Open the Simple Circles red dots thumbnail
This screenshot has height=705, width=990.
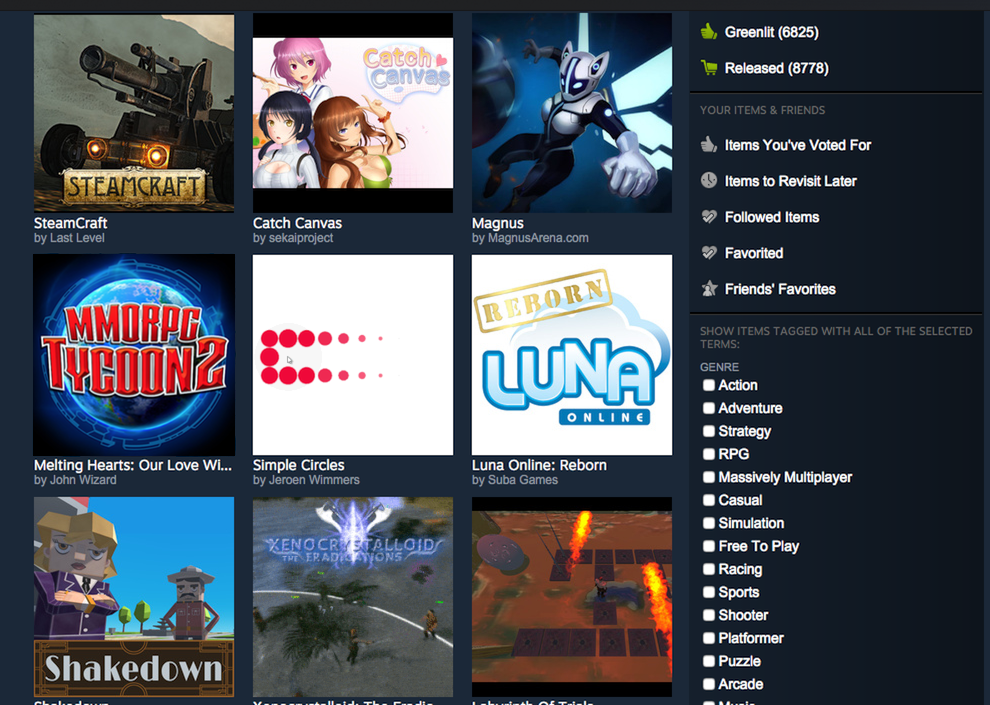pos(353,355)
